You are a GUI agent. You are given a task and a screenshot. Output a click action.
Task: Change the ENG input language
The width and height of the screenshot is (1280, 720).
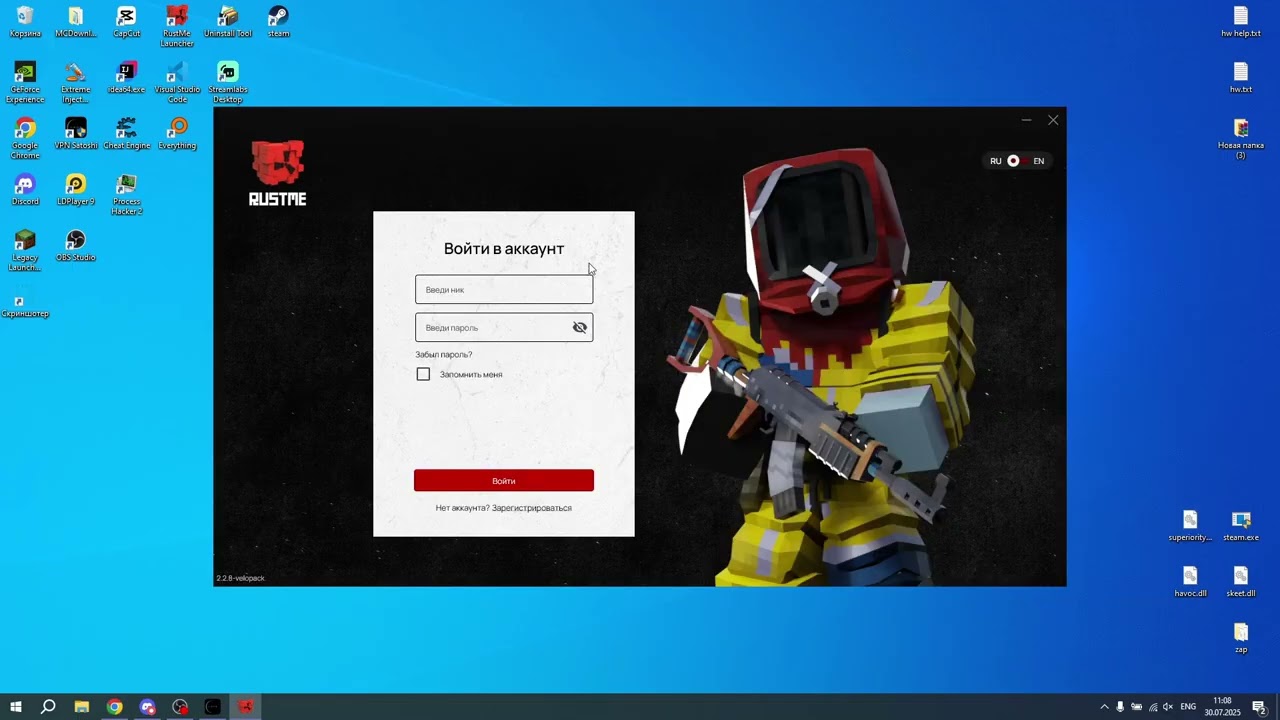pos(1188,707)
